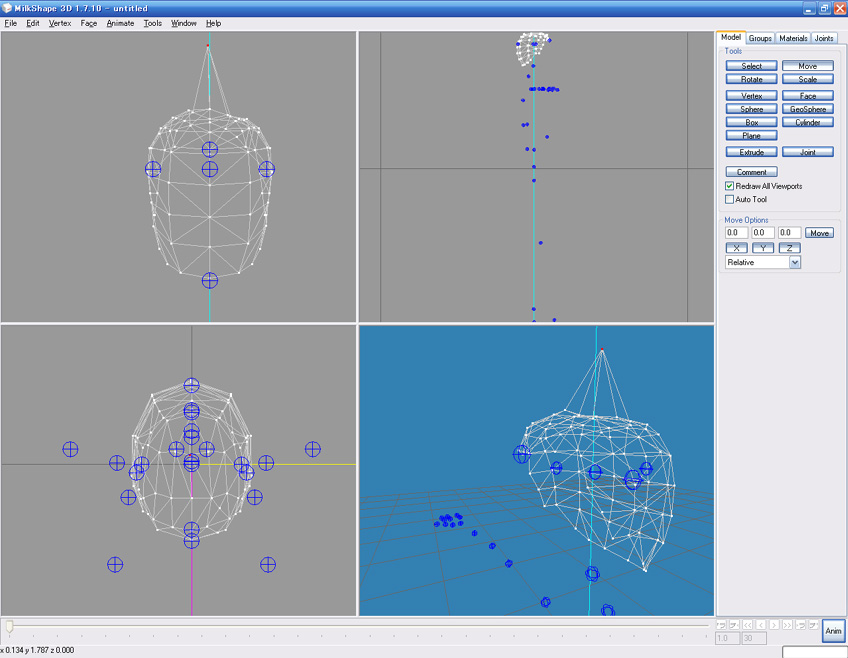This screenshot has width=848, height=658.
Task: Jump to last frame button
Action: 813,625
